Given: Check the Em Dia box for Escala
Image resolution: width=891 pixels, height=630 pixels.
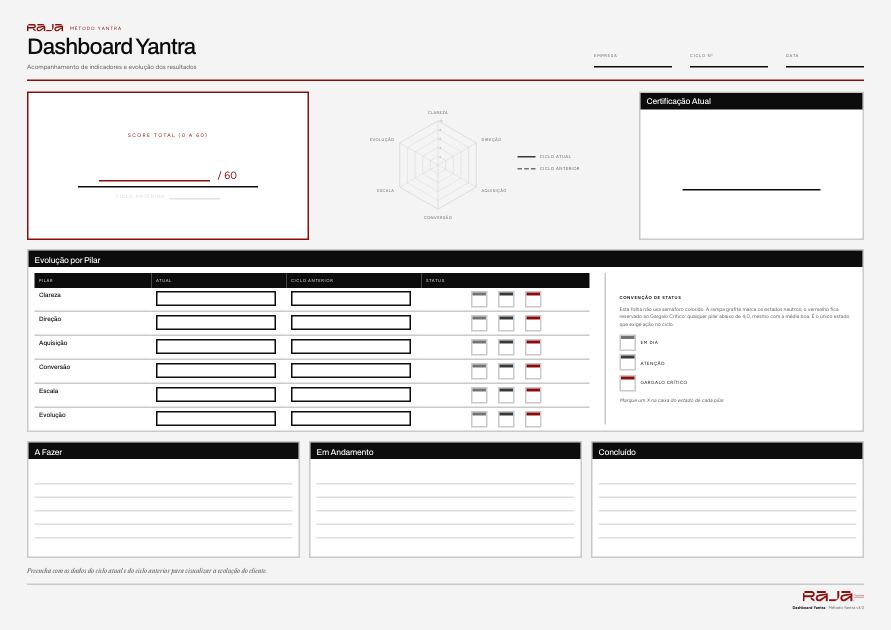Looking at the screenshot, I should coord(479,395).
